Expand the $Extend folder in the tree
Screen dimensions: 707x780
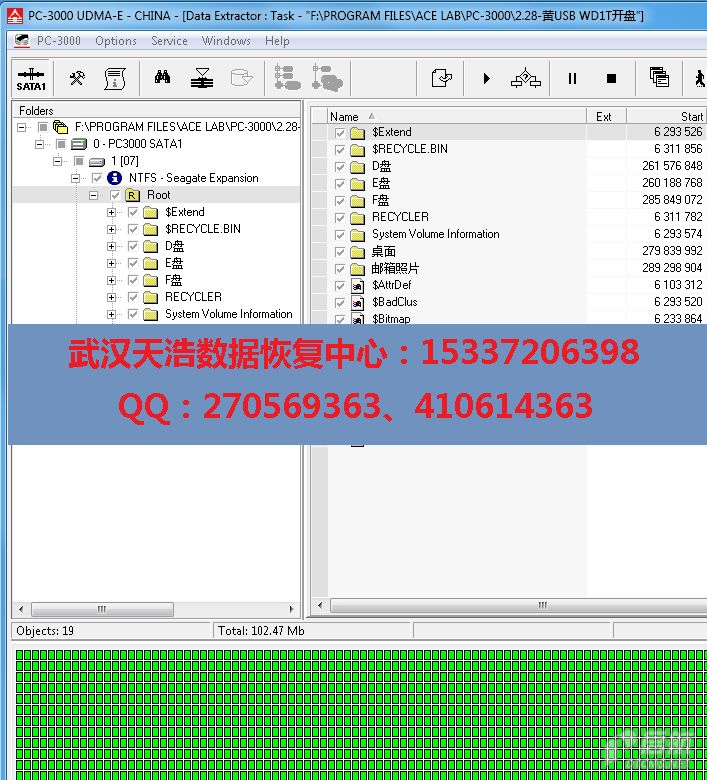click(x=112, y=212)
